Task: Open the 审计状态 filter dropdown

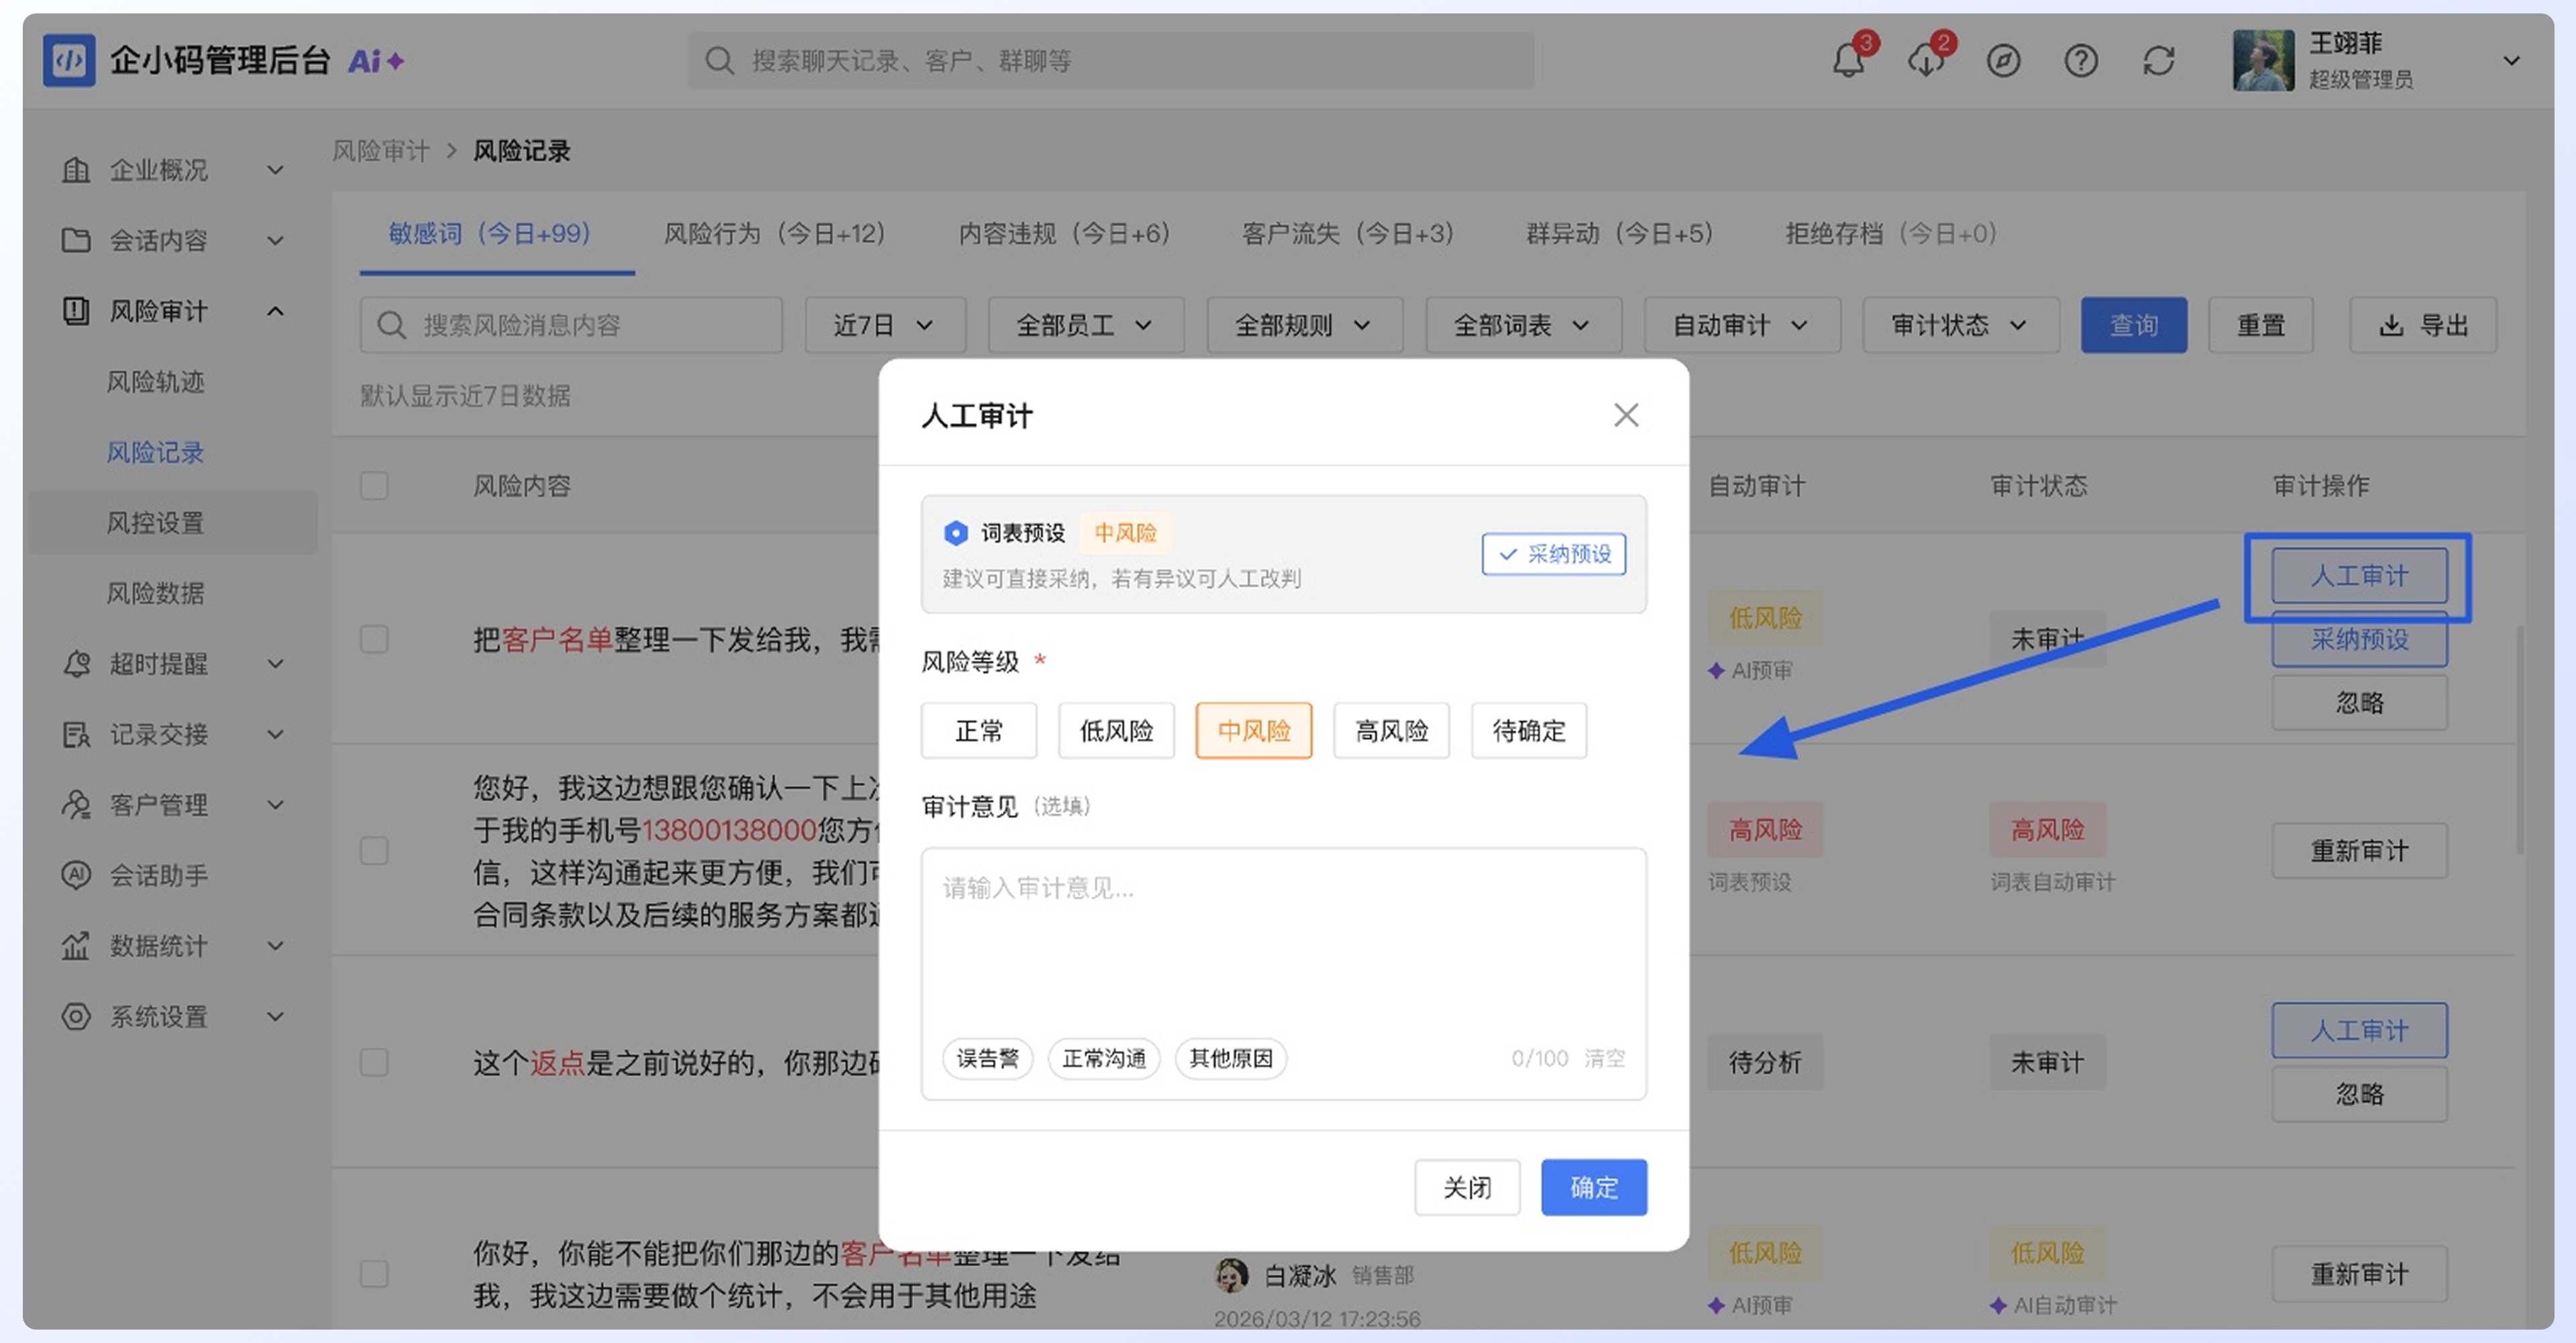Action: [x=1960, y=325]
